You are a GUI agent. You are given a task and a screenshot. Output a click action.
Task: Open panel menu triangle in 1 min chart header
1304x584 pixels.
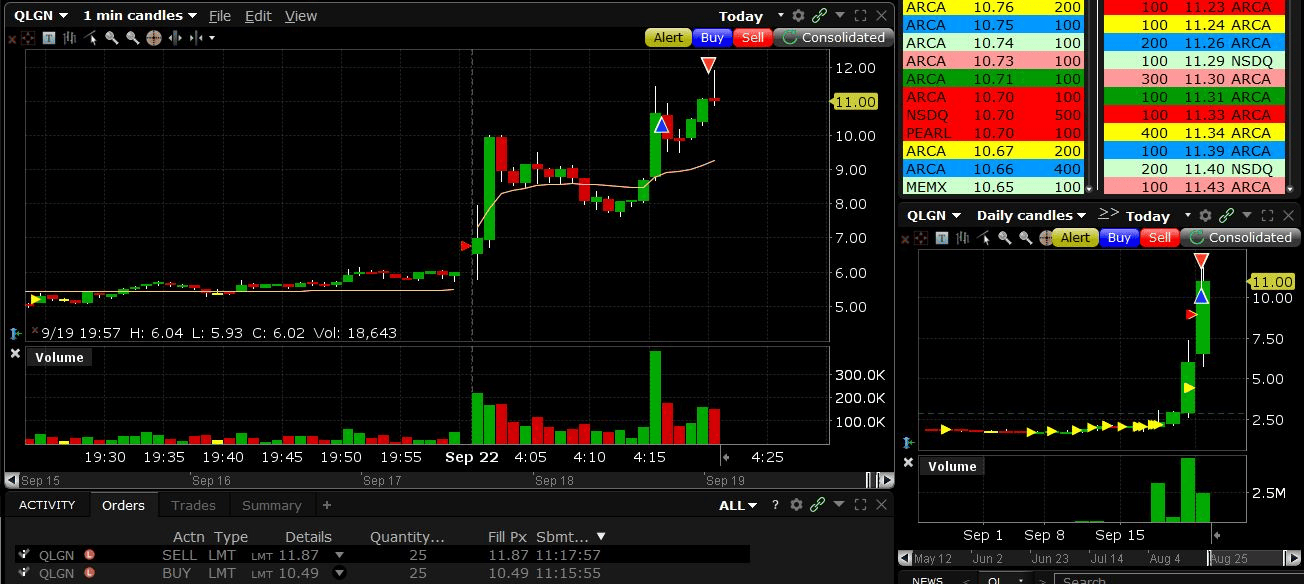coord(840,16)
